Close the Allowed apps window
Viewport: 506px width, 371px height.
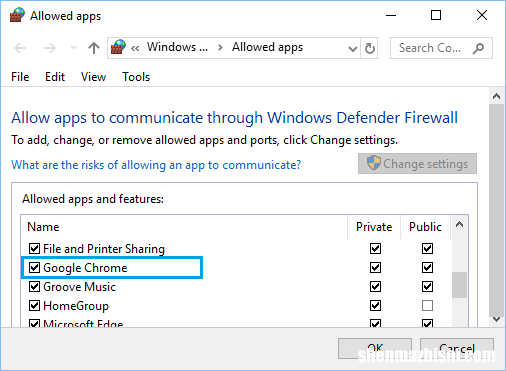[482, 15]
